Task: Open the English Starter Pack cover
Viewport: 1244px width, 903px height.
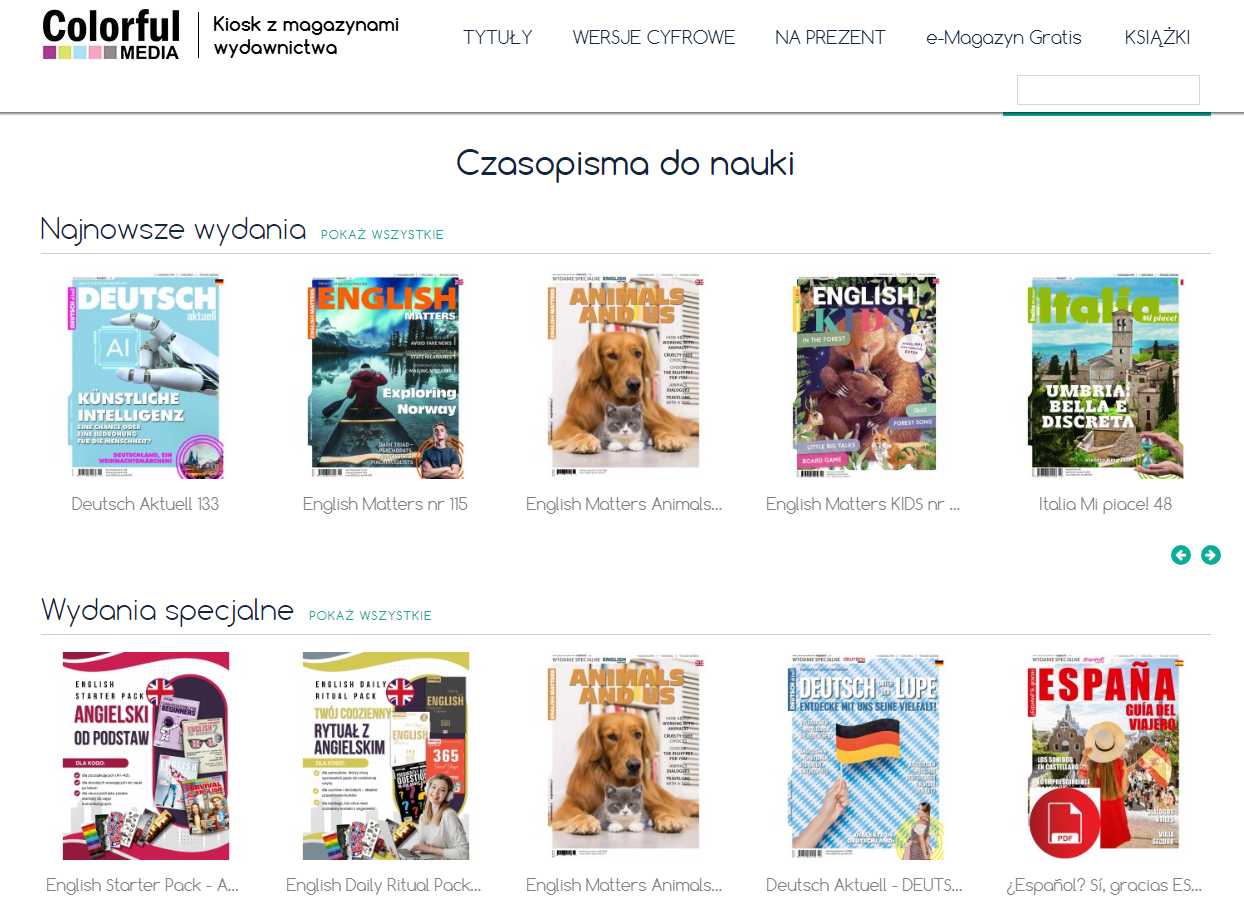Action: click(x=145, y=756)
